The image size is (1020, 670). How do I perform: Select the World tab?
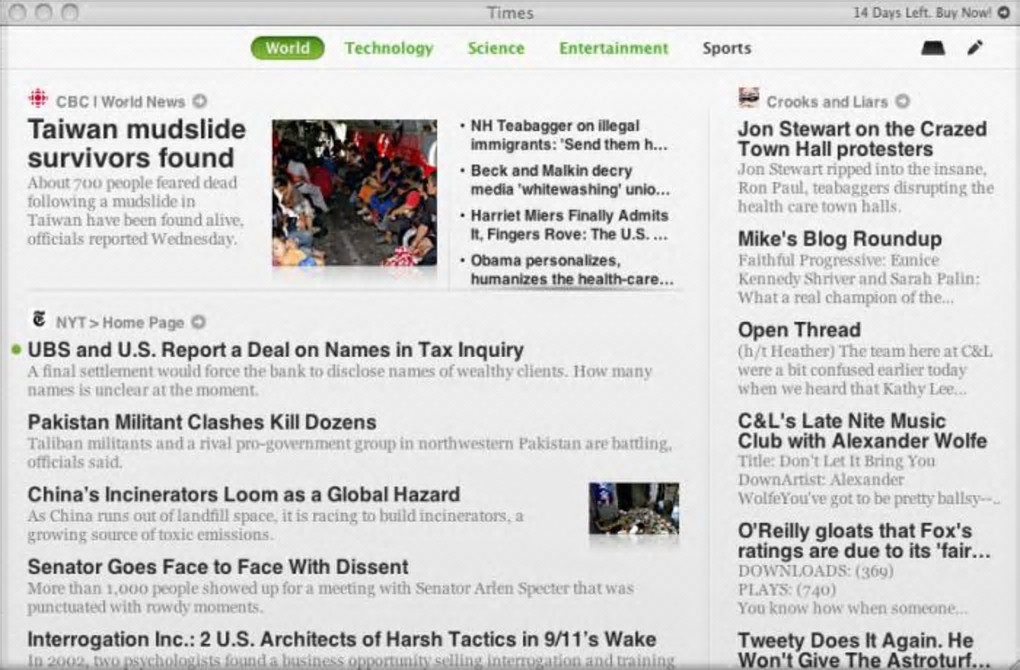(288, 48)
